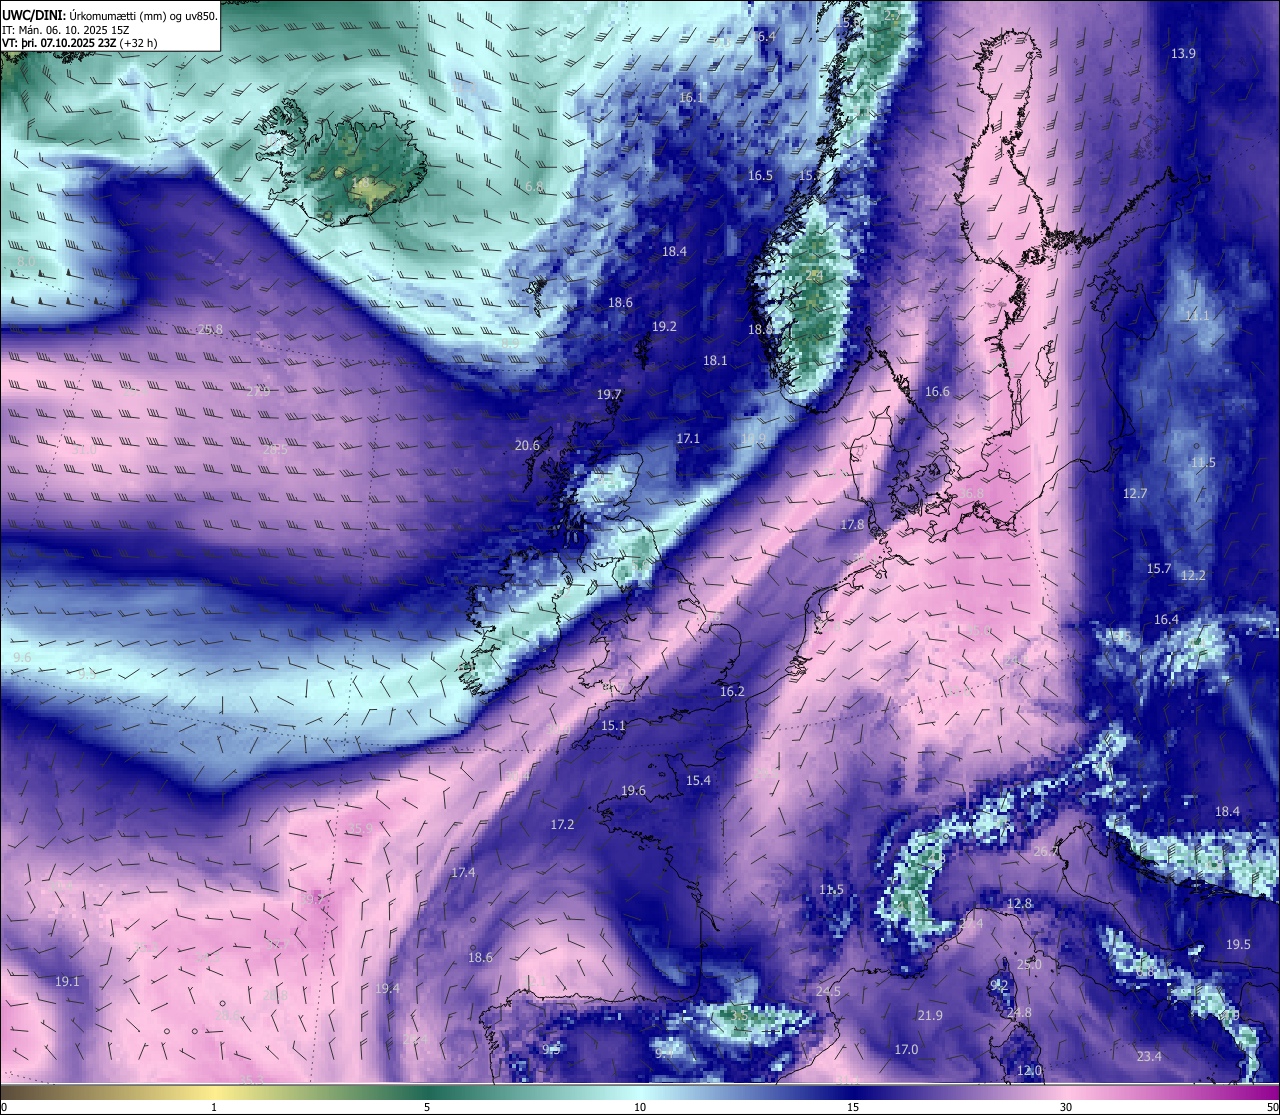Screen dimensions: 1280x1115
Task: Click the 21.9 value on the map
Action: [930, 1016]
